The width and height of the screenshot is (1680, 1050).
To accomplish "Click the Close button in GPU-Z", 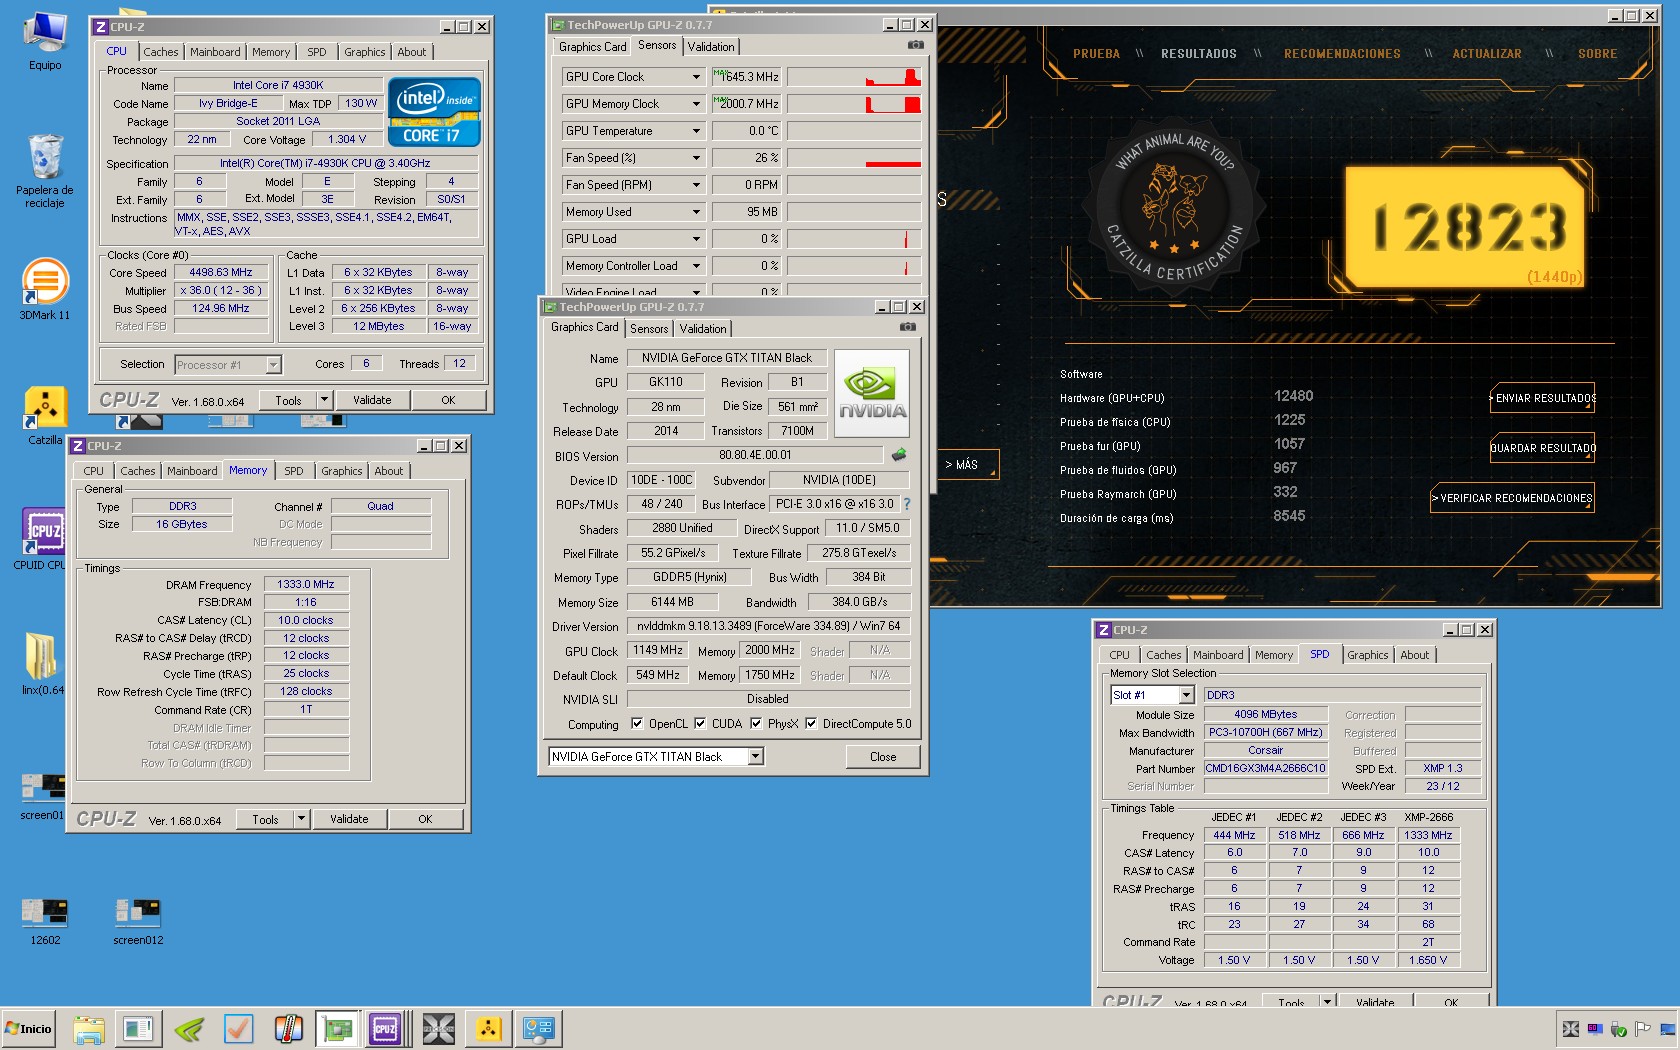I will tap(883, 757).
